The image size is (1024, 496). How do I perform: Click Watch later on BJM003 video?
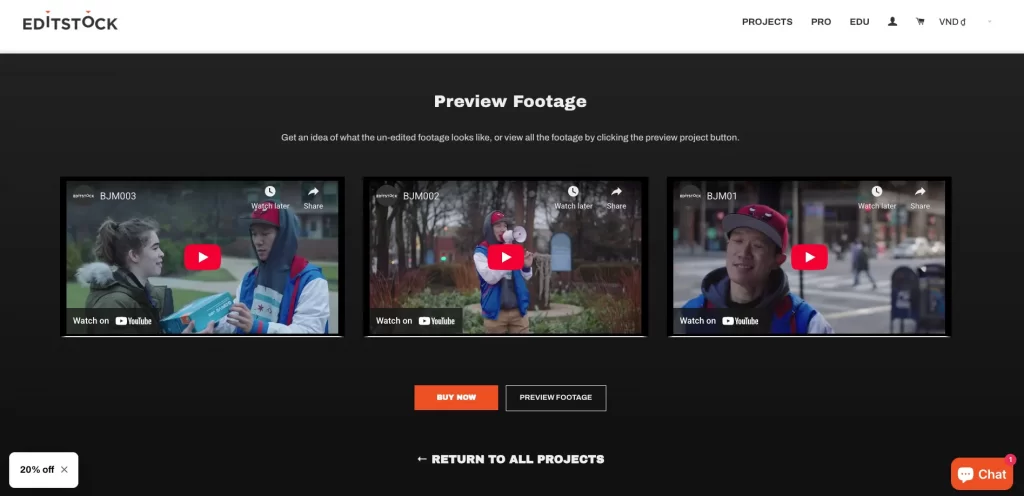tap(270, 197)
